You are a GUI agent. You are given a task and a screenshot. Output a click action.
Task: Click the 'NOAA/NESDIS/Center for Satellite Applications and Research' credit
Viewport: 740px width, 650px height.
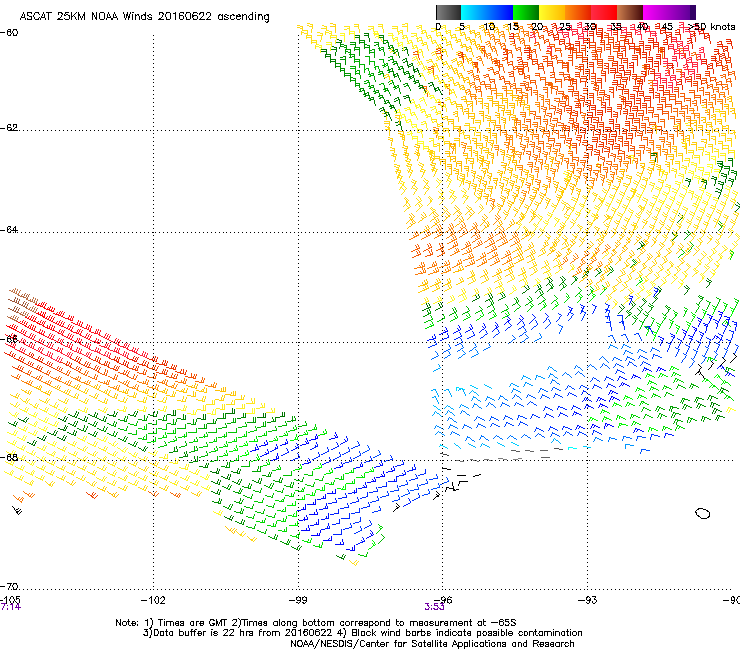coord(432,644)
